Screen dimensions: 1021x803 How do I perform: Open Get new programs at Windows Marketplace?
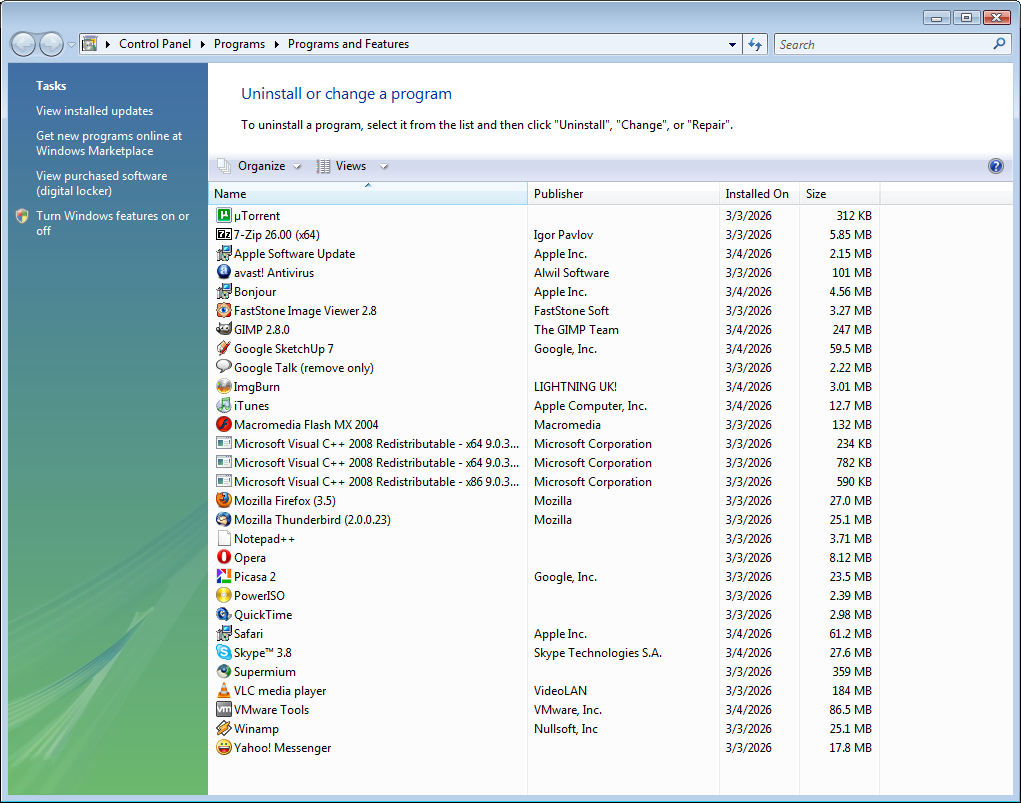click(x=109, y=143)
